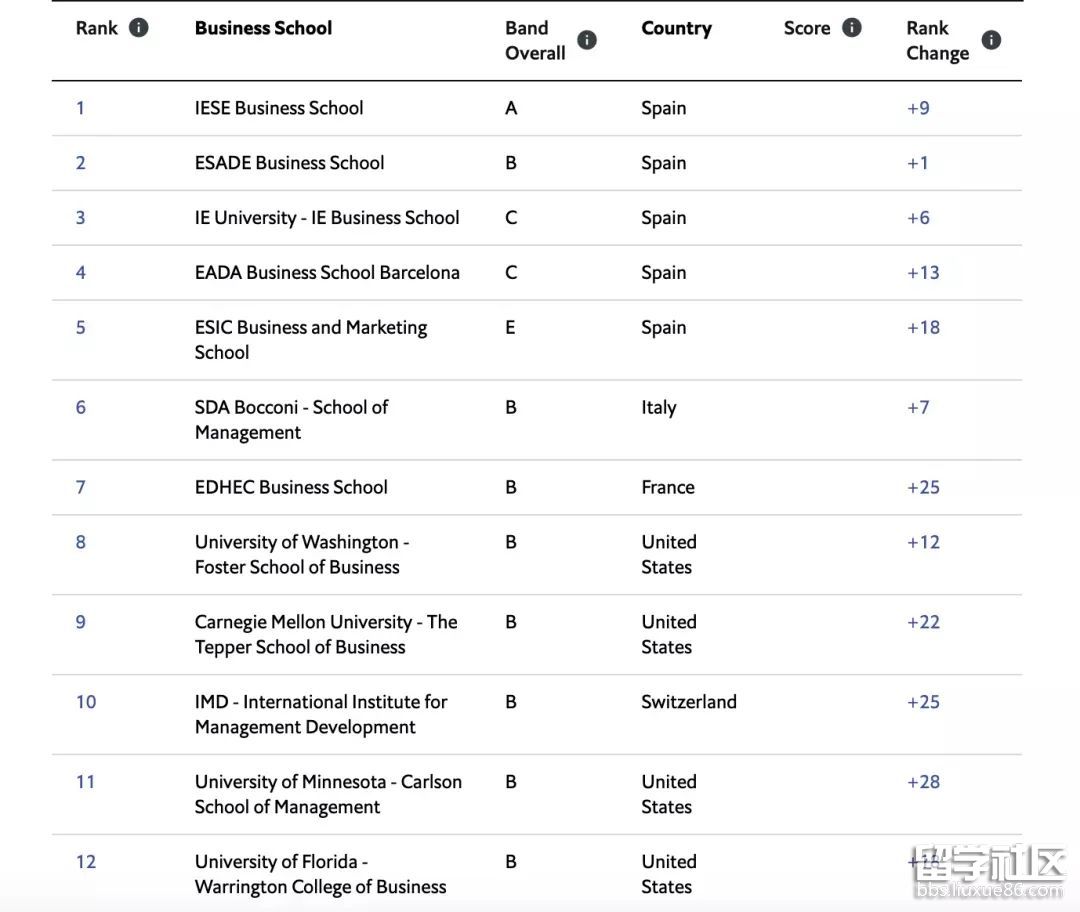Sort by Business School column header
1080x912 pixels.
tap(263, 28)
